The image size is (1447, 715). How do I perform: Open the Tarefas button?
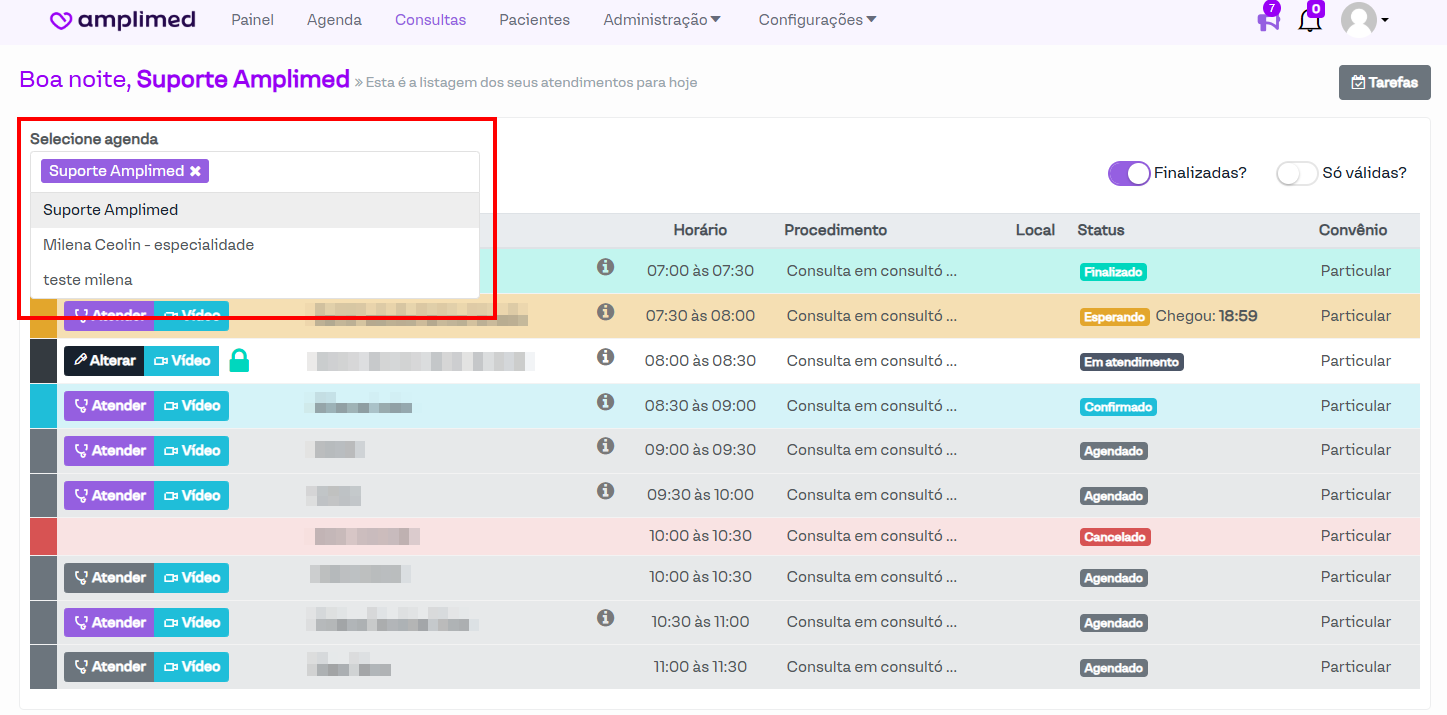[x=1384, y=83]
